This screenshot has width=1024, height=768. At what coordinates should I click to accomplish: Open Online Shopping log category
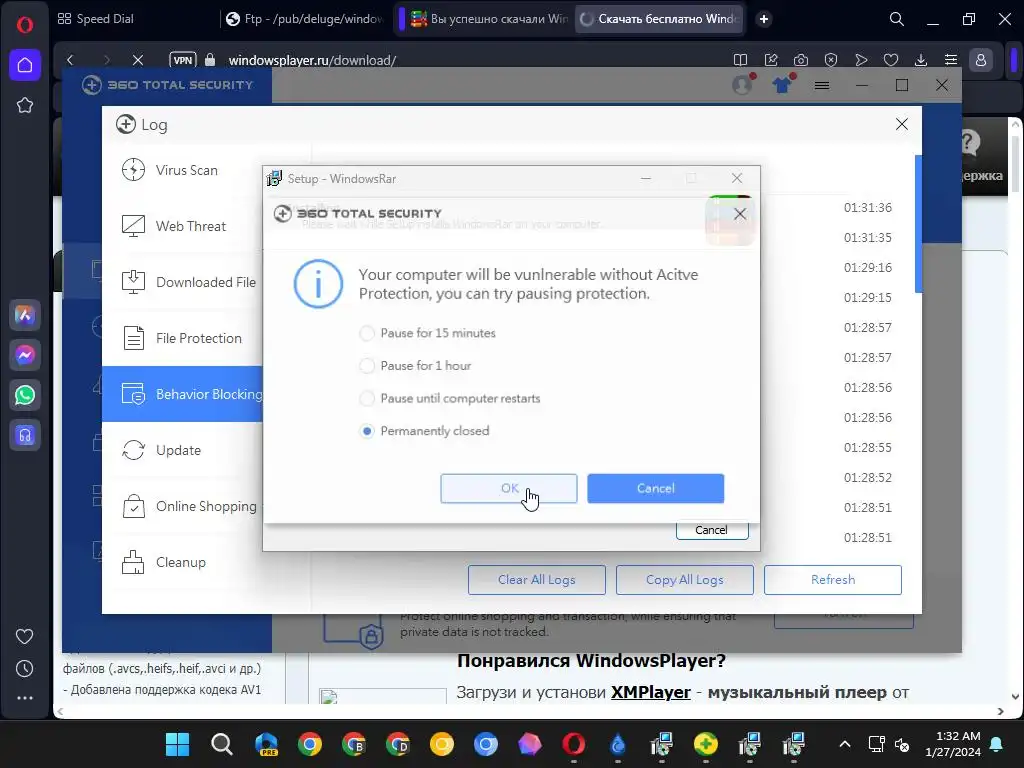point(183,506)
